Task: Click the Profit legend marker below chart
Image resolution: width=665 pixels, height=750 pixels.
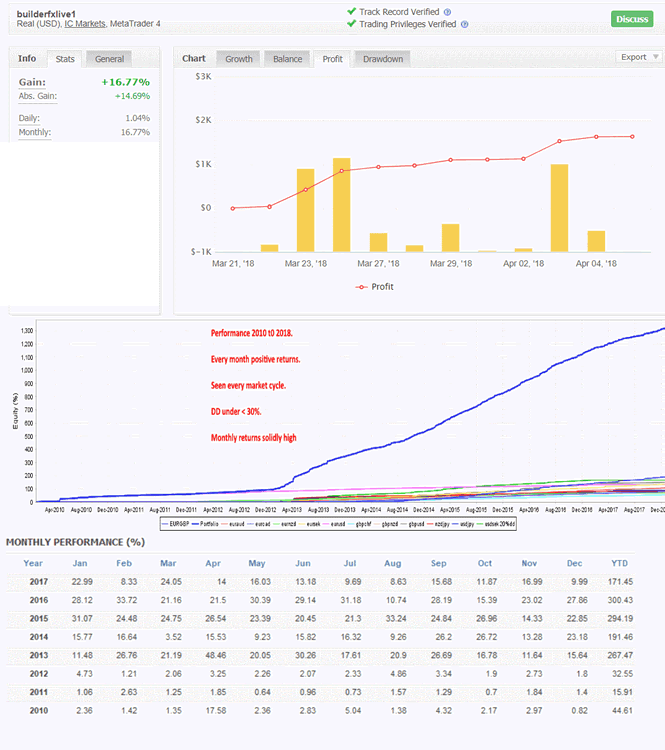Action: pos(361,287)
